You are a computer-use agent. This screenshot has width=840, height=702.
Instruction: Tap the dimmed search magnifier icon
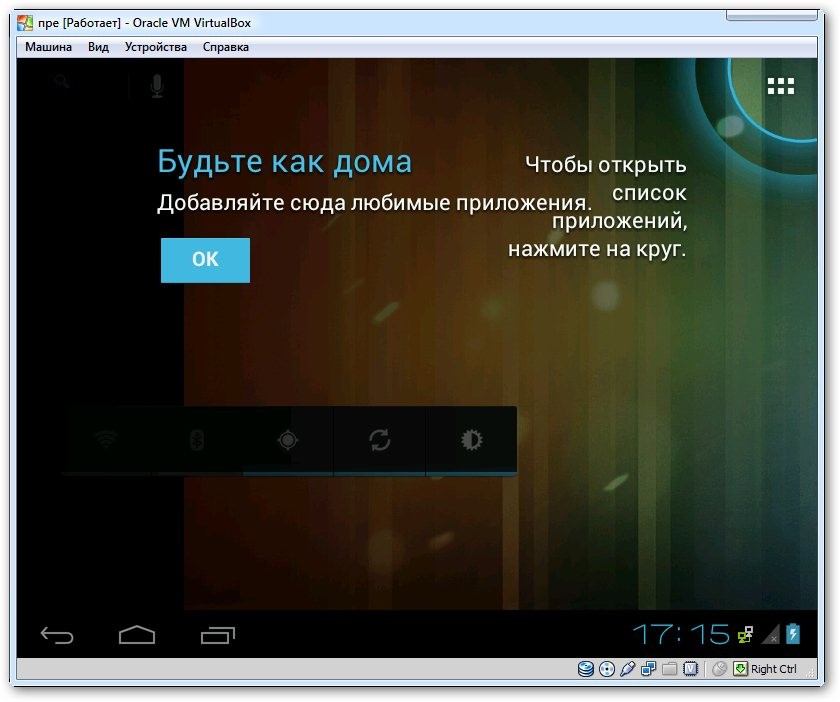pyautogui.click(x=63, y=81)
